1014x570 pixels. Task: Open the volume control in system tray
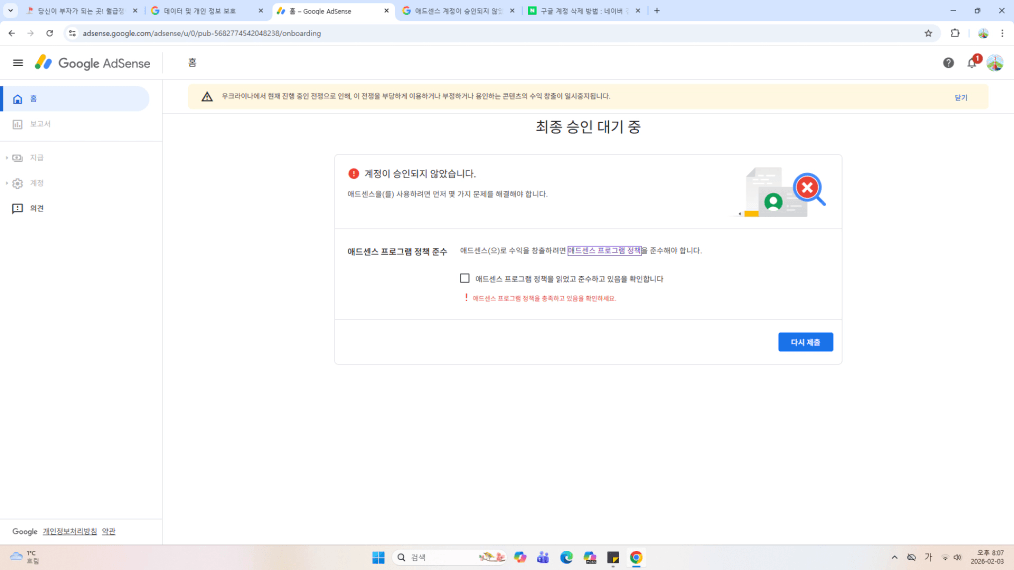958,557
